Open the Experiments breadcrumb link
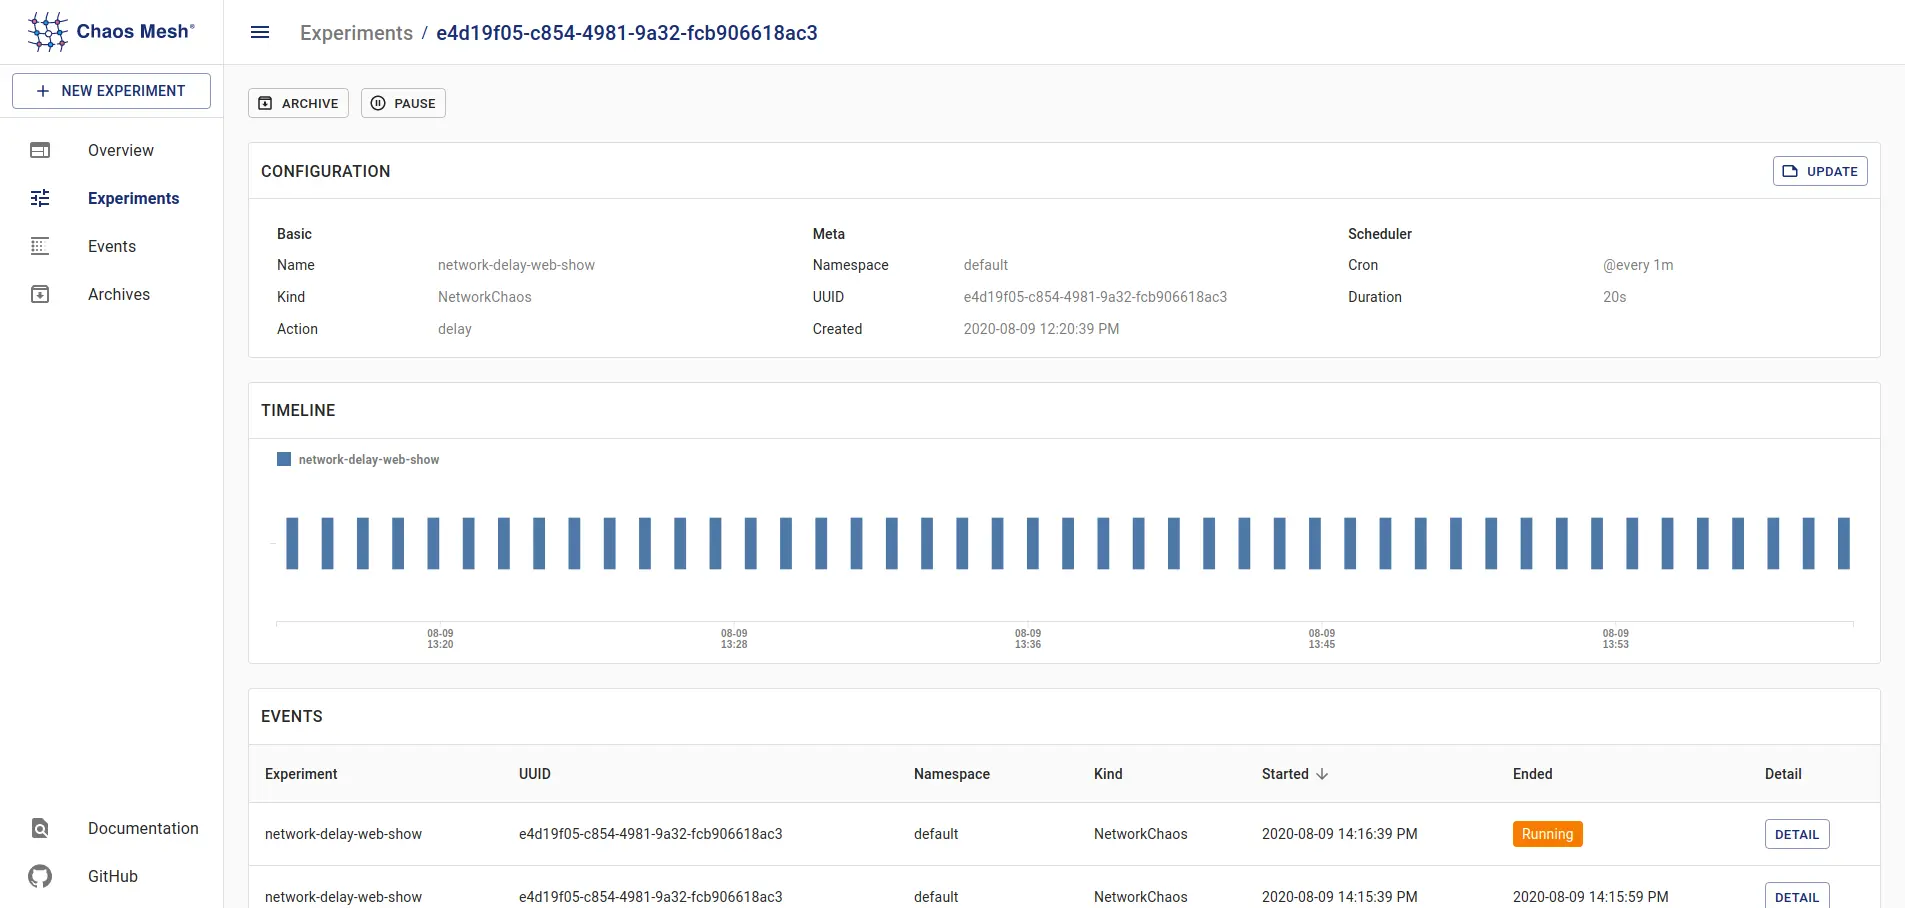1905x908 pixels. click(x=356, y=33)
